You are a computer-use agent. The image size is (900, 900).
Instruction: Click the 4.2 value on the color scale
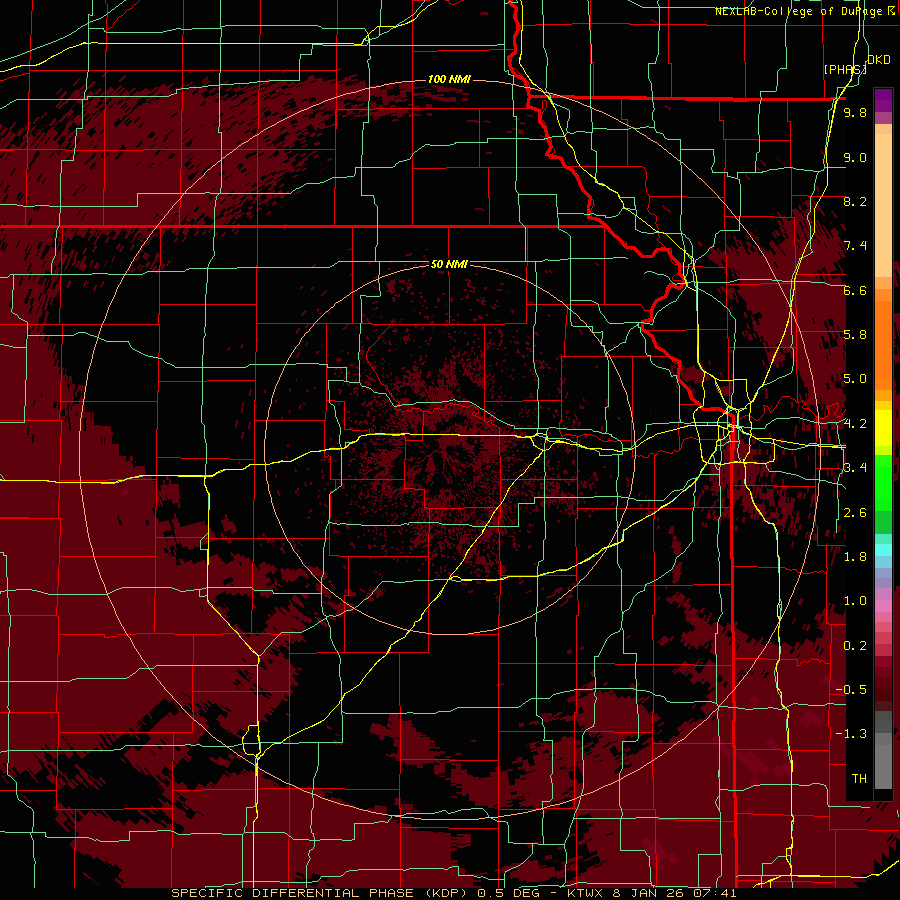point(855,423)
